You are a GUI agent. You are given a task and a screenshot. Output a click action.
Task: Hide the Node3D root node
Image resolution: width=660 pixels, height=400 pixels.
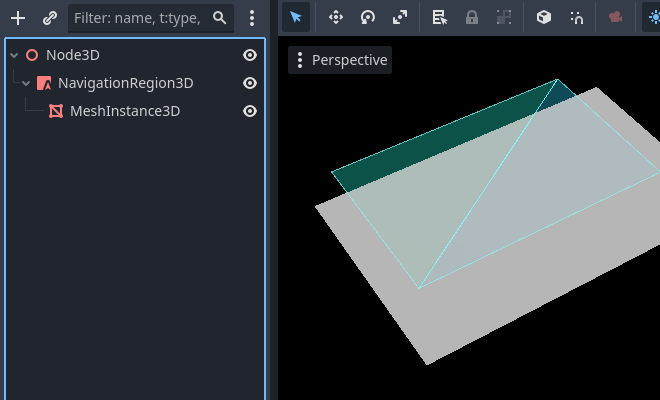[250, 56]
